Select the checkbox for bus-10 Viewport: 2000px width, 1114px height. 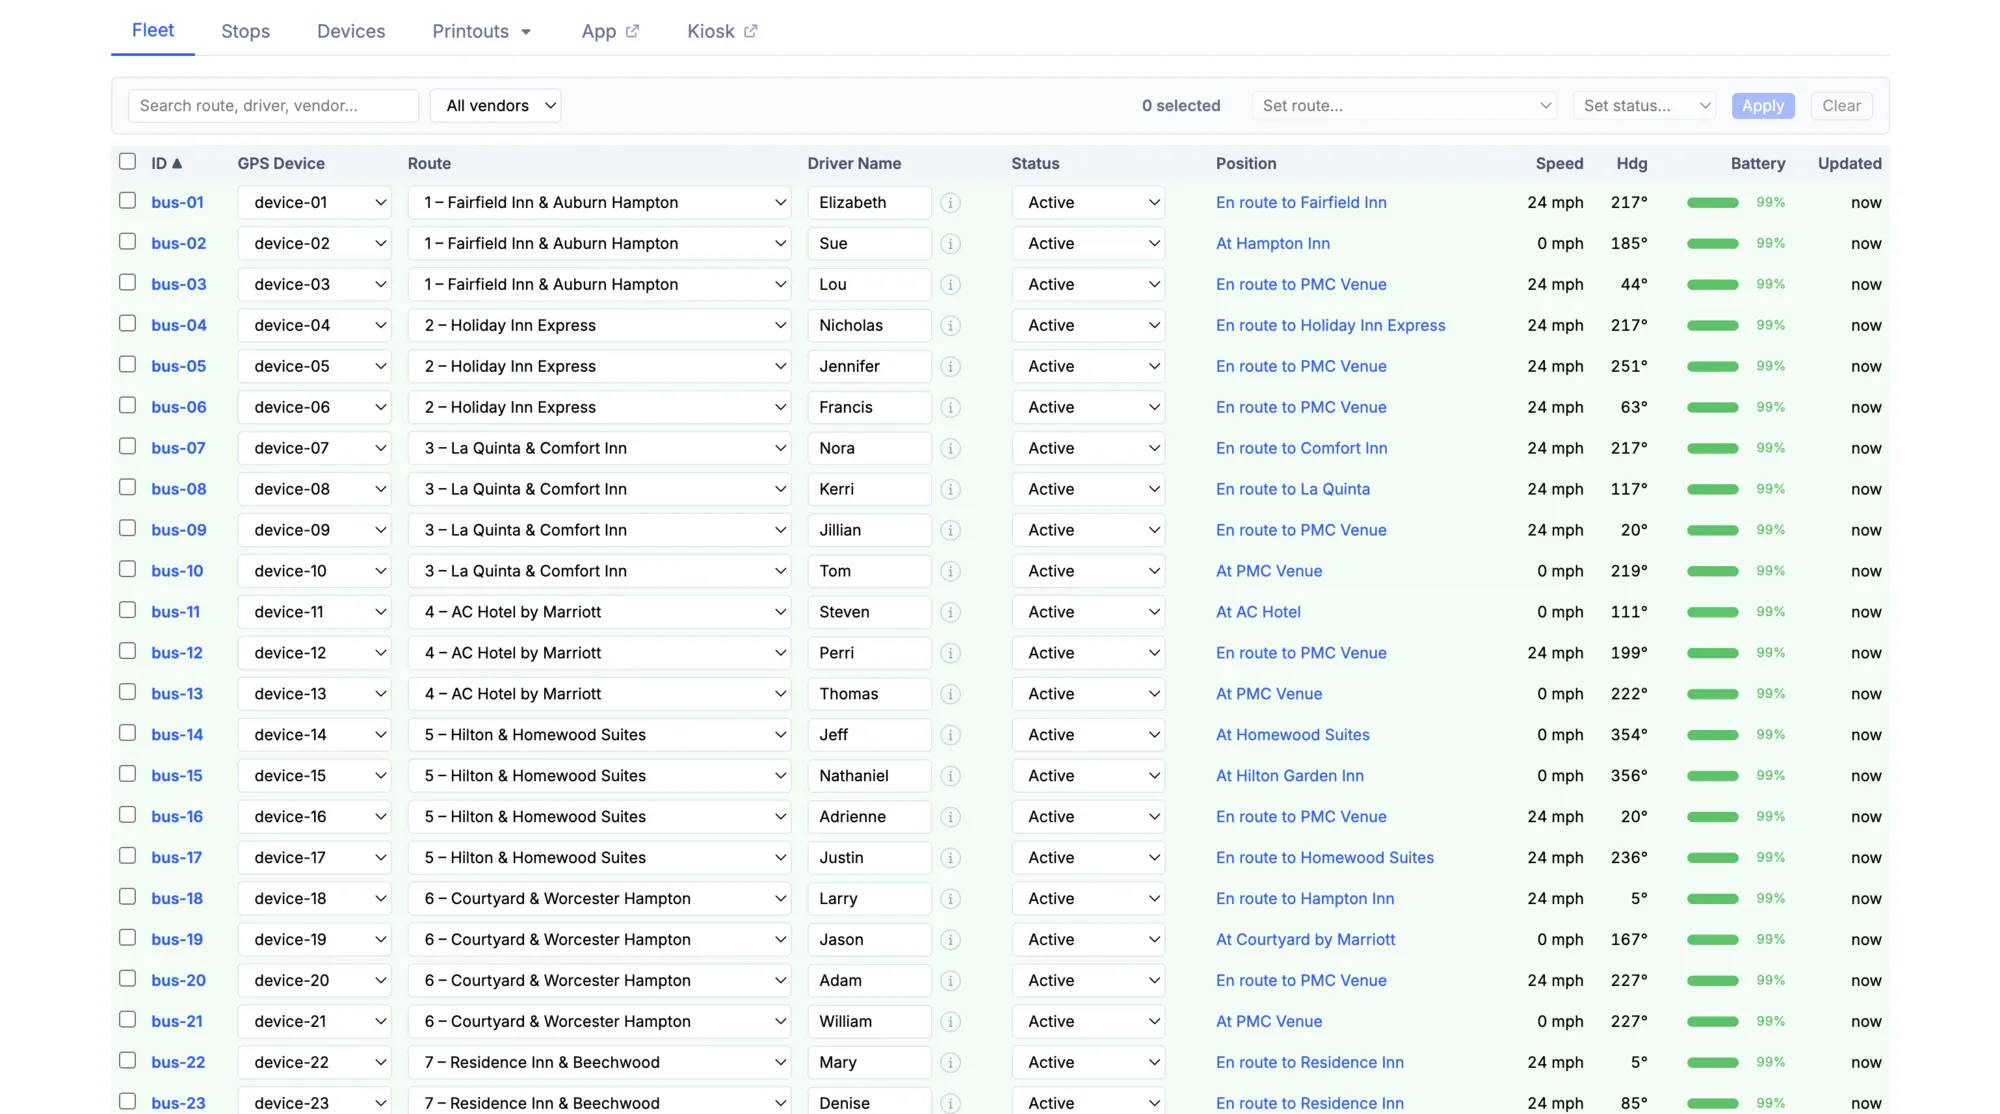point(127,569)
